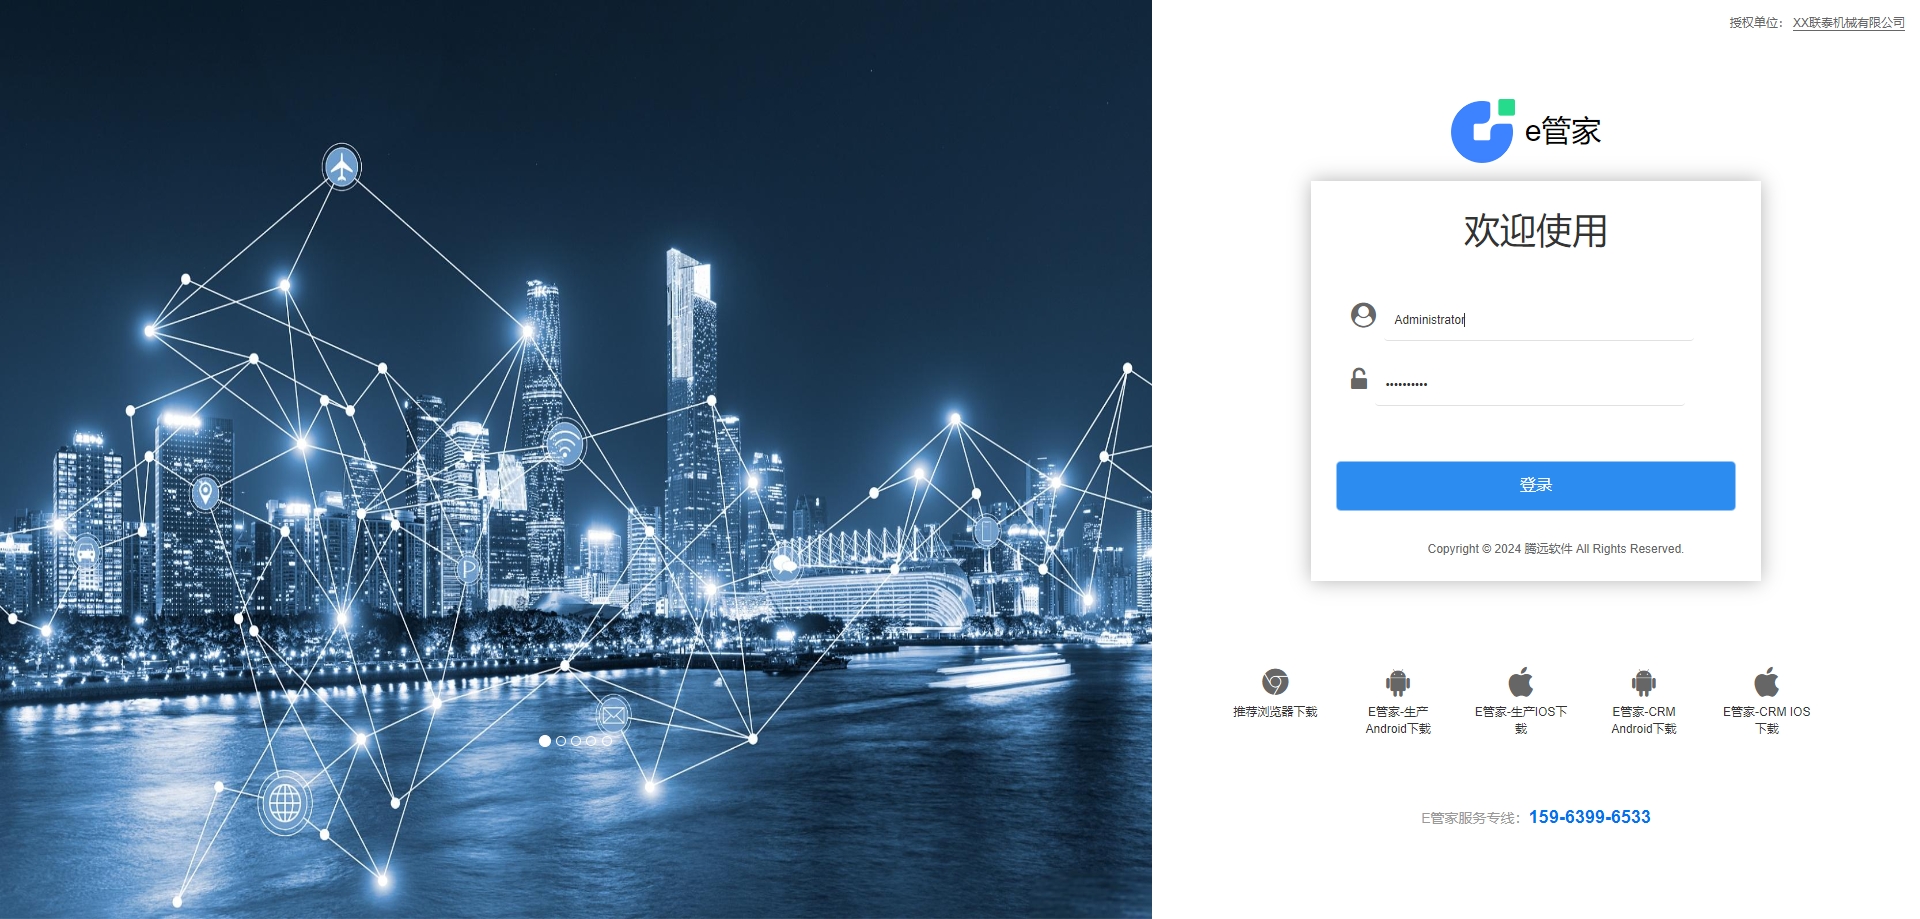Click the E管家-CRM Android robot icon

pos(1644,682)
